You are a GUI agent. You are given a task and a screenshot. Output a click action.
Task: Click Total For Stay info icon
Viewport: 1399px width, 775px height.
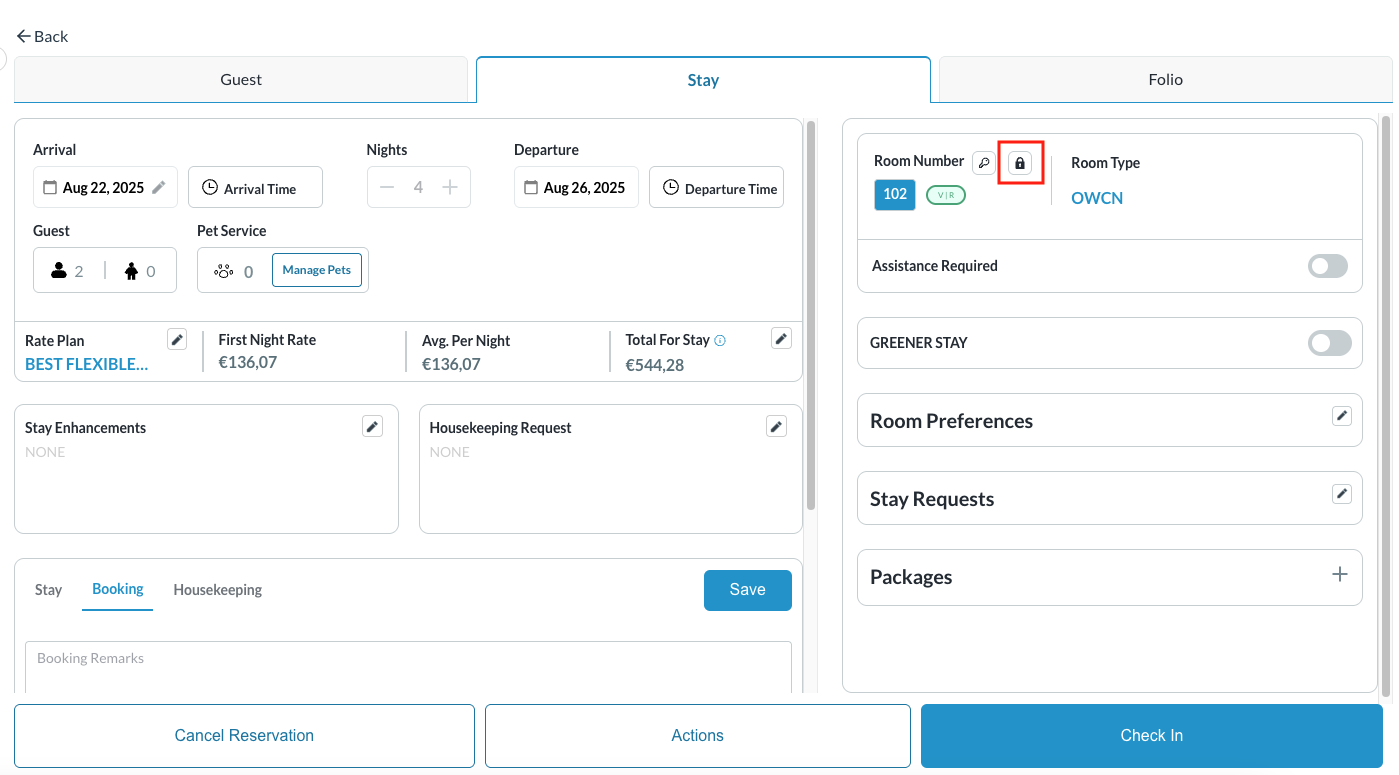720,340
